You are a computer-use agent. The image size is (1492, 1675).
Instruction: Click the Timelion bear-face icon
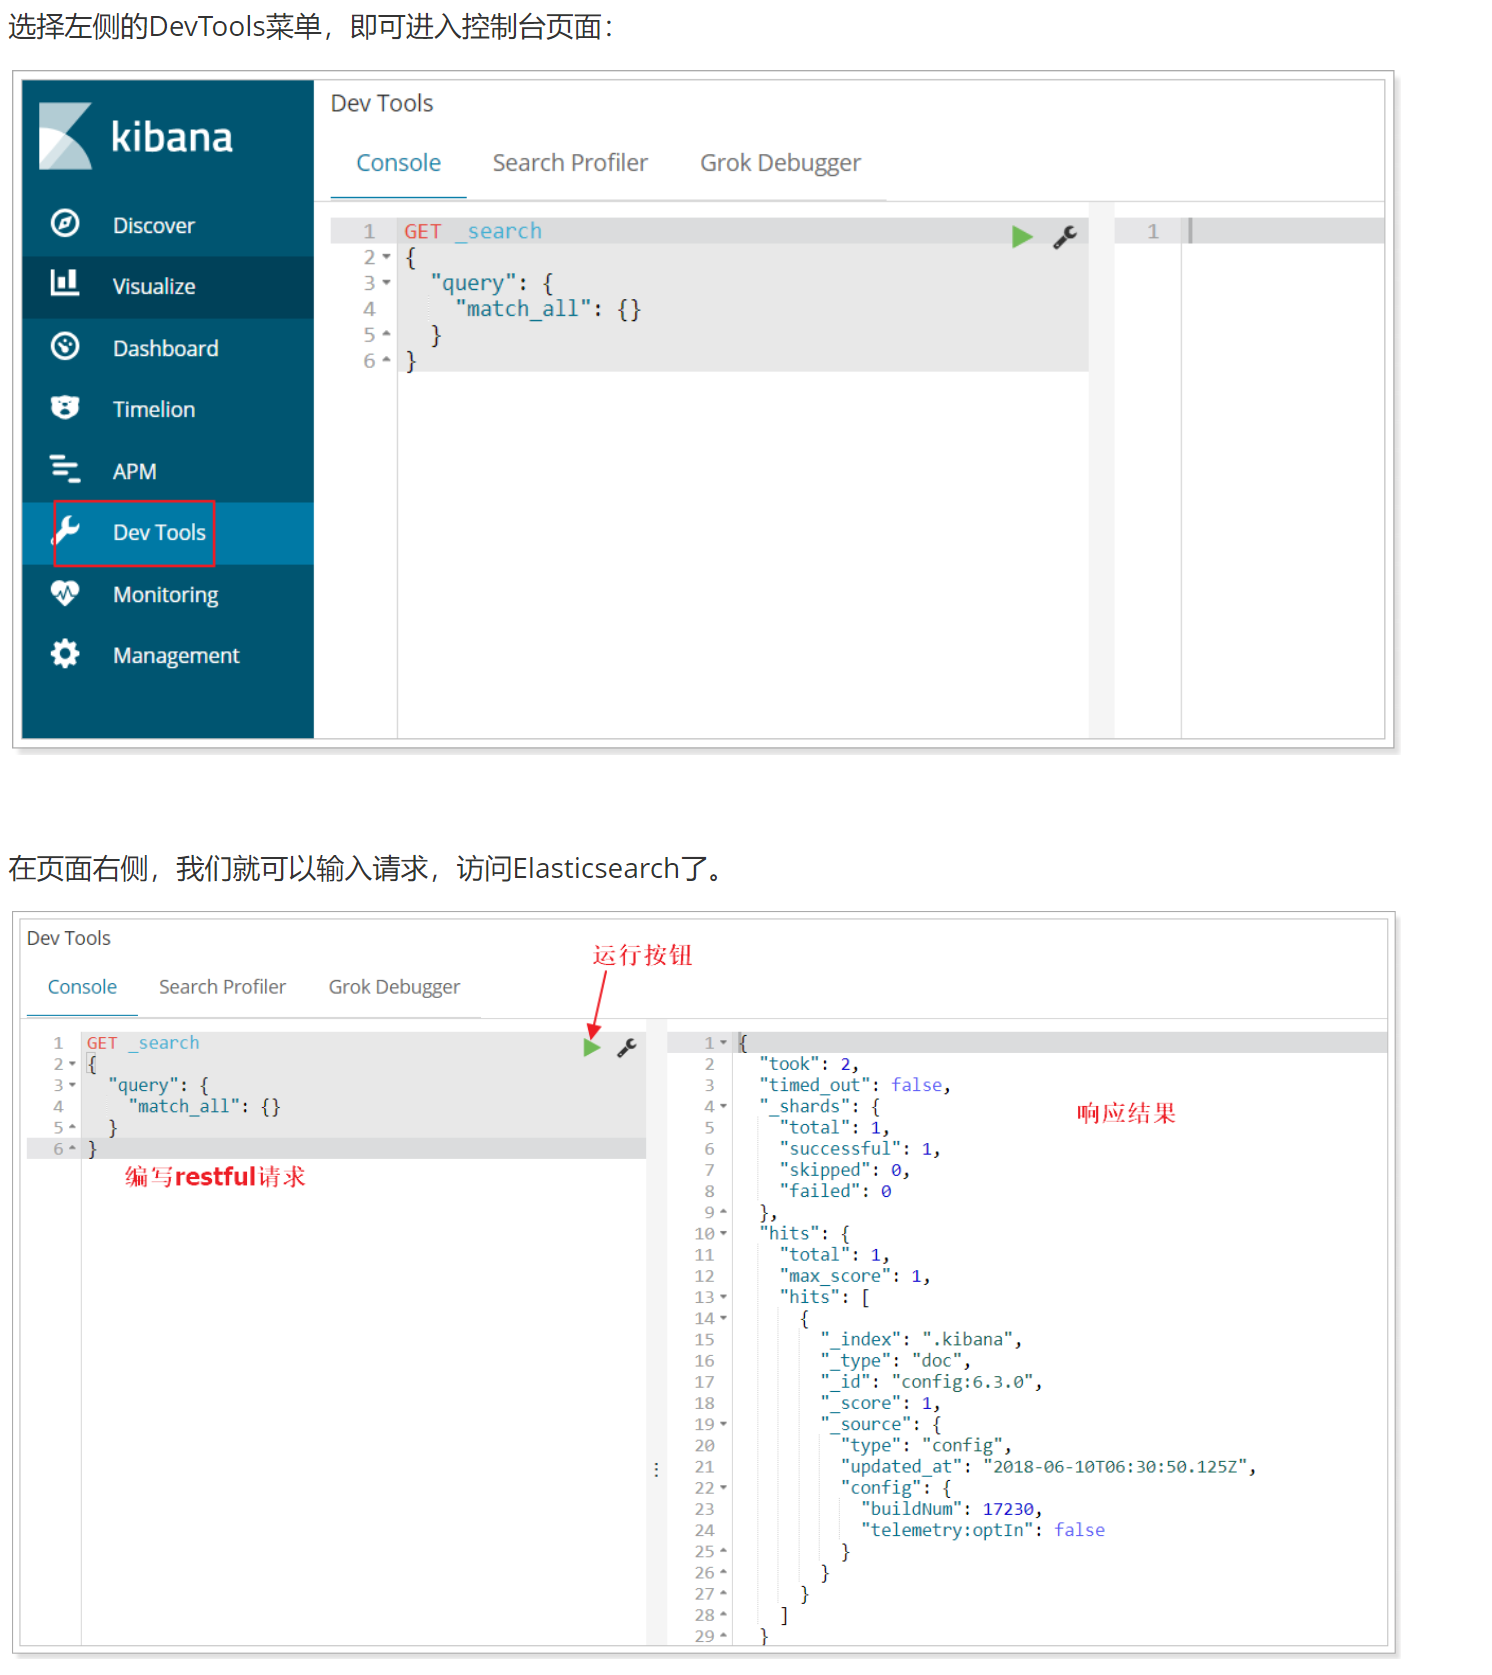(x=65, y=407)
